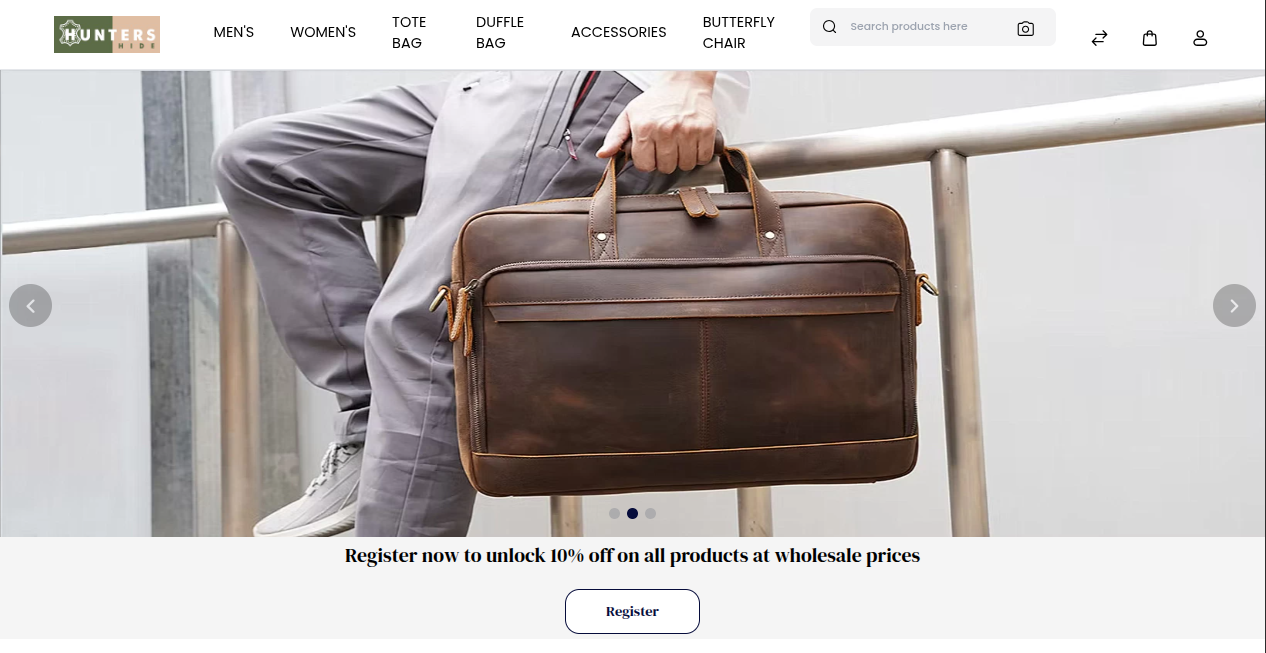Select the active middle carousel dot
Screen dimensions: 1266x653
coord(632,513)
